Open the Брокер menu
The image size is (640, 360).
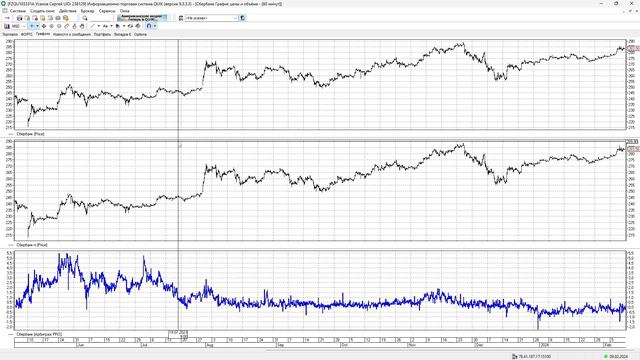[87, 11]
